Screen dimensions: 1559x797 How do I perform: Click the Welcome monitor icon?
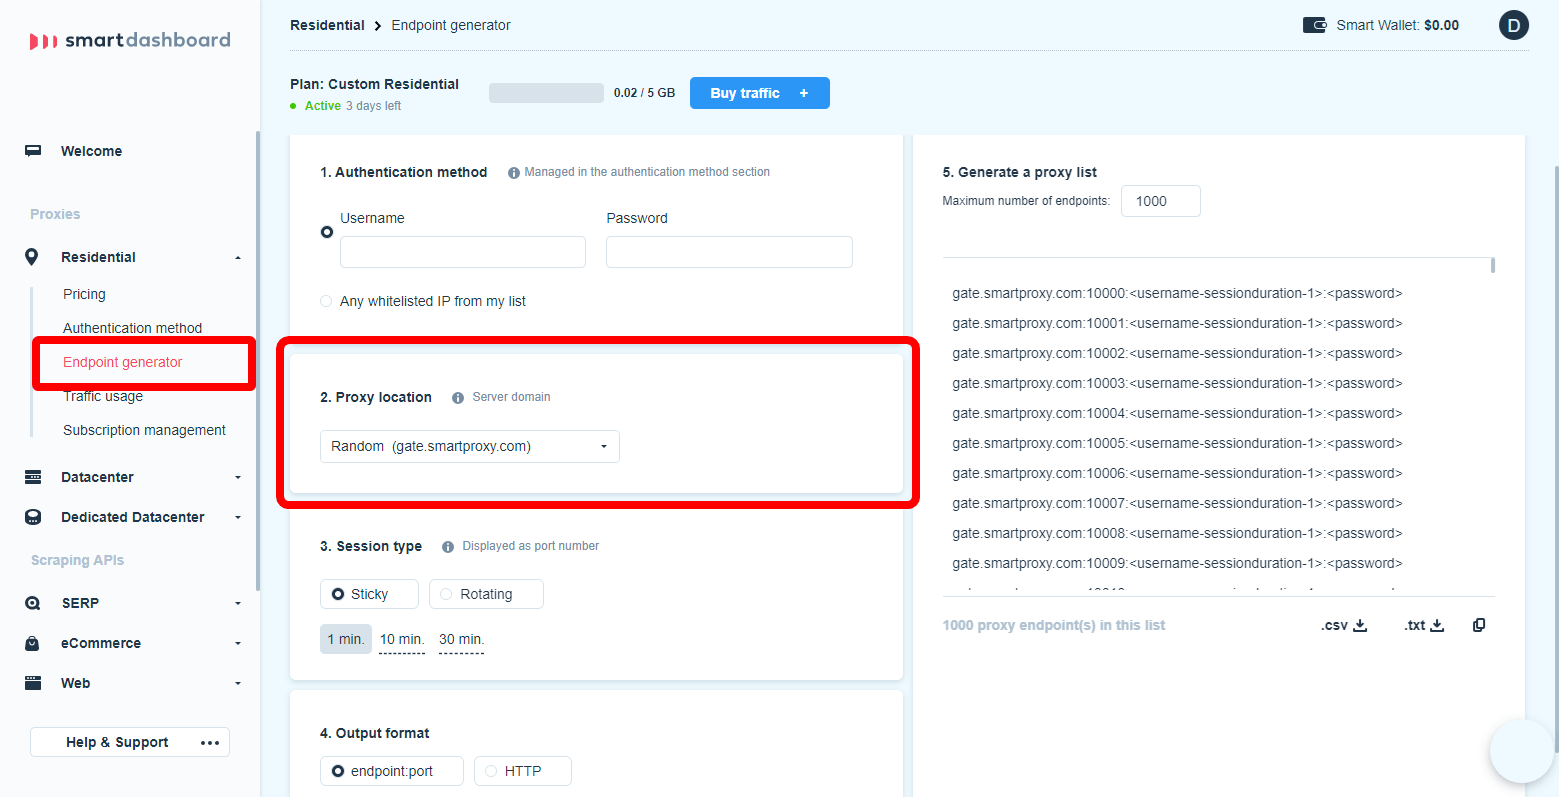click(x=33, y=151)
